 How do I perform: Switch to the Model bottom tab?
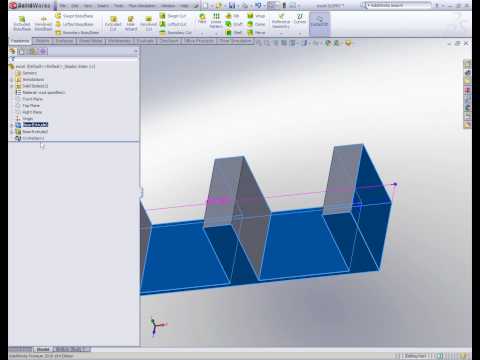[x=43, y=349]
